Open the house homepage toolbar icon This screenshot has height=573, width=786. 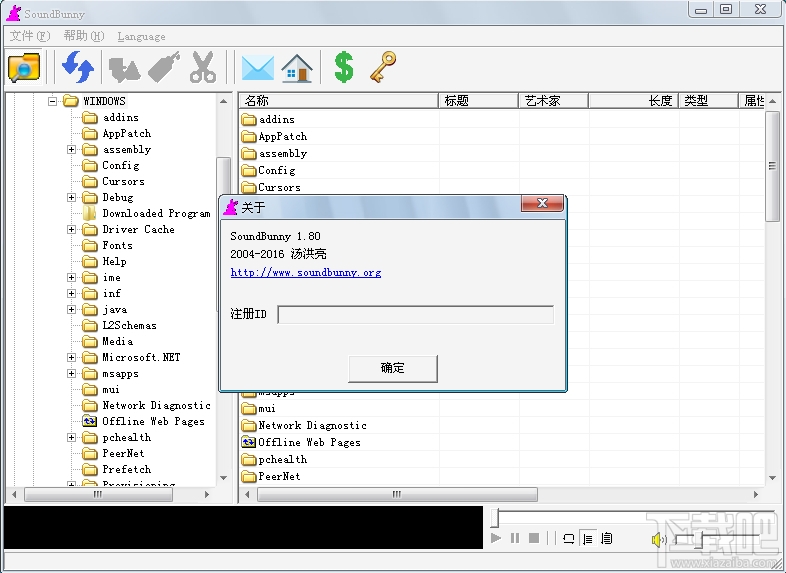[x=297, y=68]
